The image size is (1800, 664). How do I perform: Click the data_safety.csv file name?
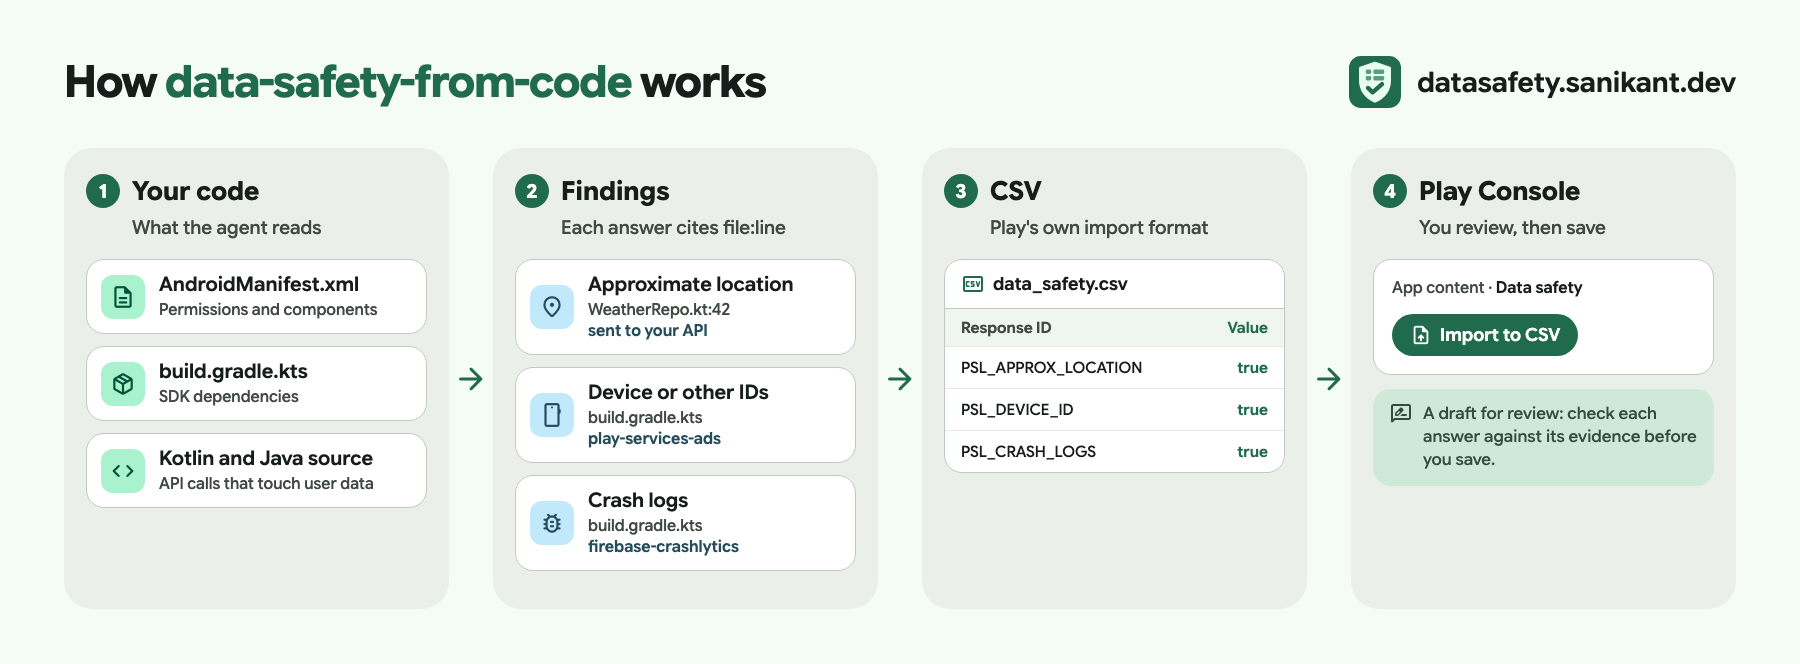pos(1060,284)
